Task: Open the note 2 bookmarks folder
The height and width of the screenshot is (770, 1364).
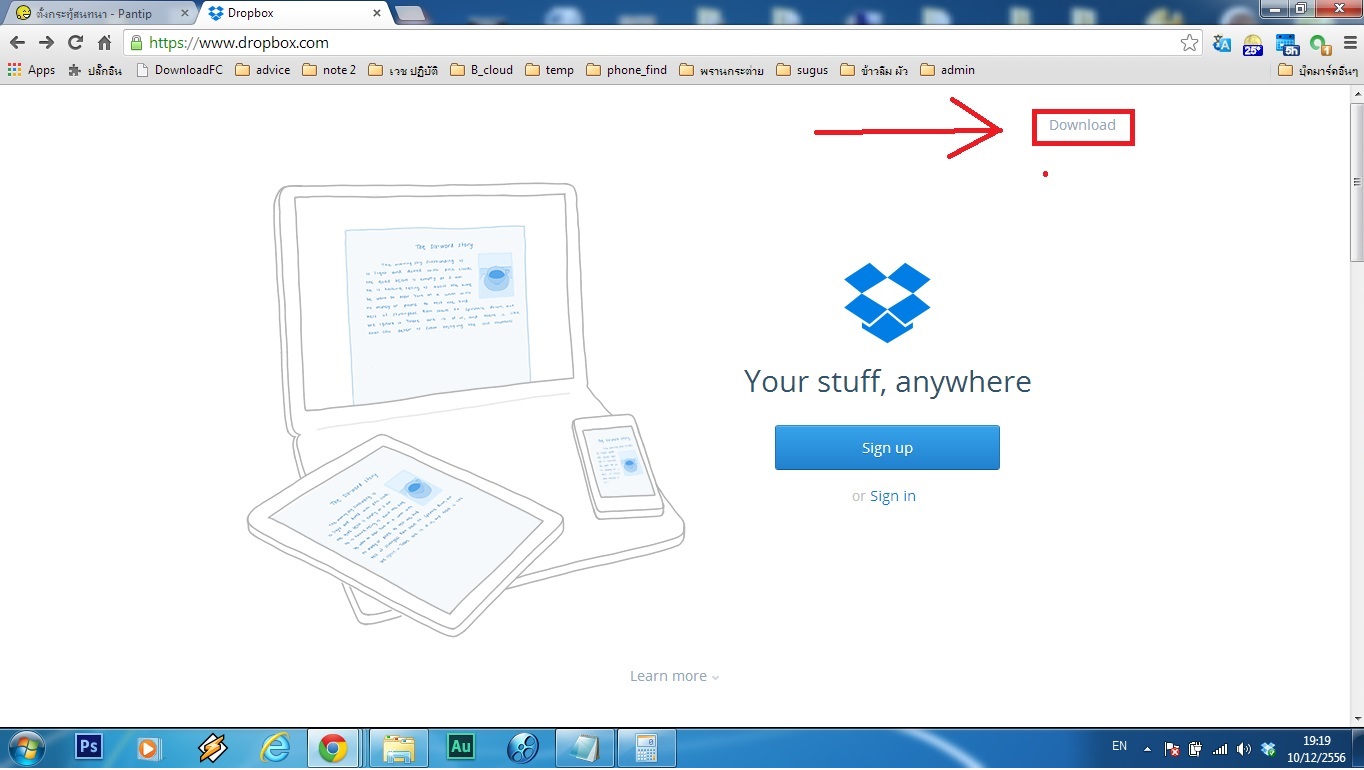Action: click(329, 70)
